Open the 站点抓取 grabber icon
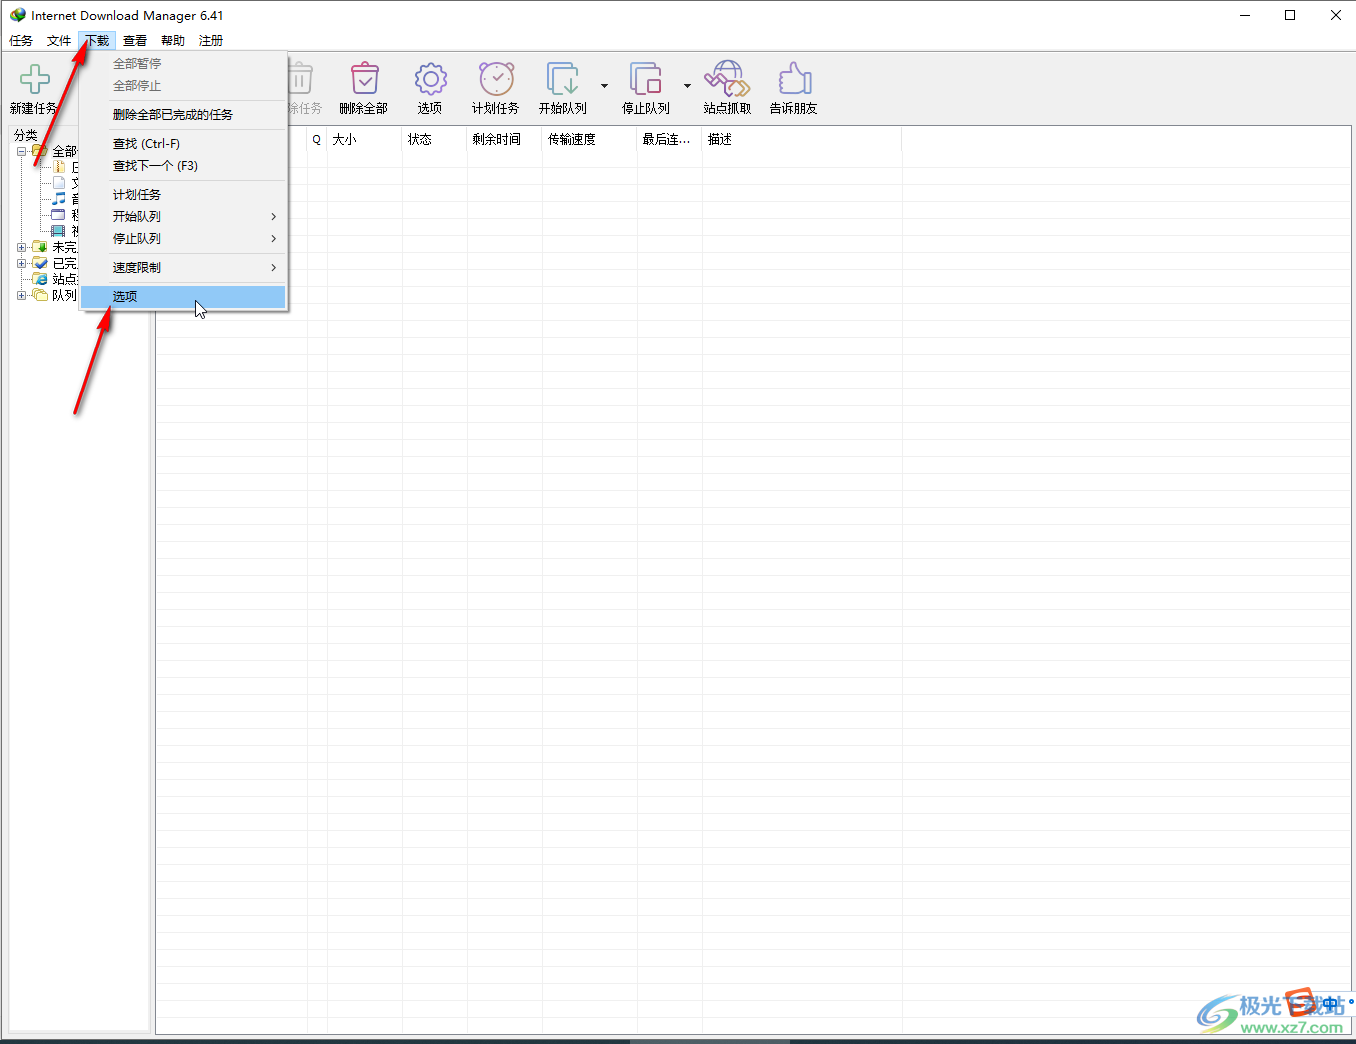Image resolution: width=1356 pixels, height=1044 pixels. click(x=727, y=79)
